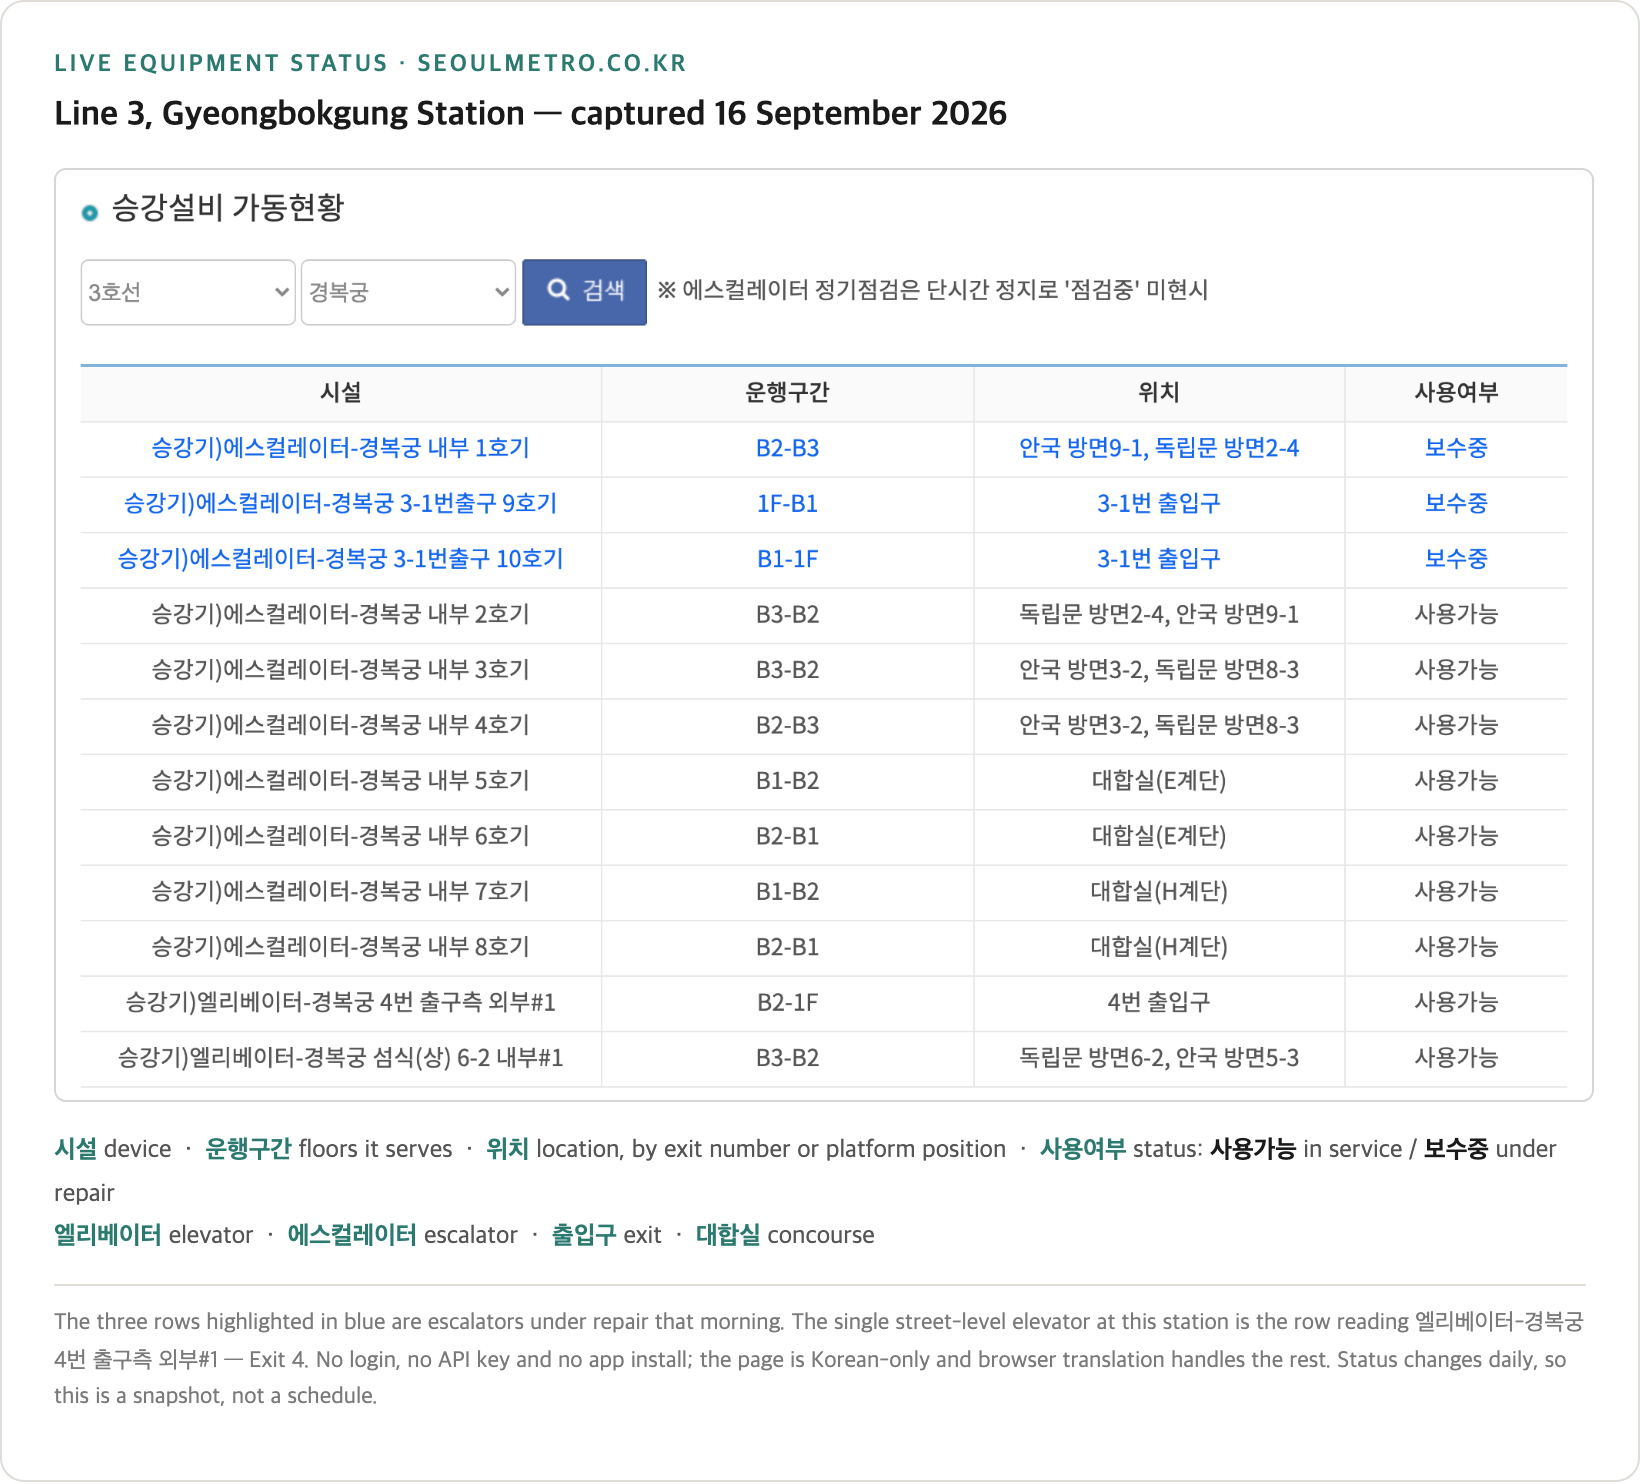Click the 보수중 status in the 9호기 row
The image size is (1640, 1484).
tap(1456, 503)
